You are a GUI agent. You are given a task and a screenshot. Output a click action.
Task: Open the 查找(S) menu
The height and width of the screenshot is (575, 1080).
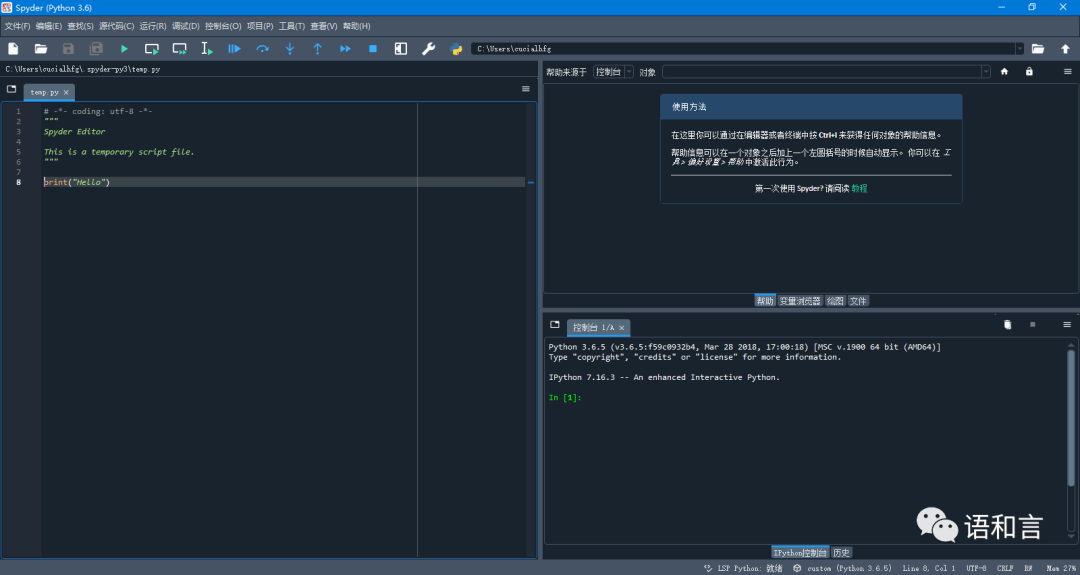coord(80,26)
